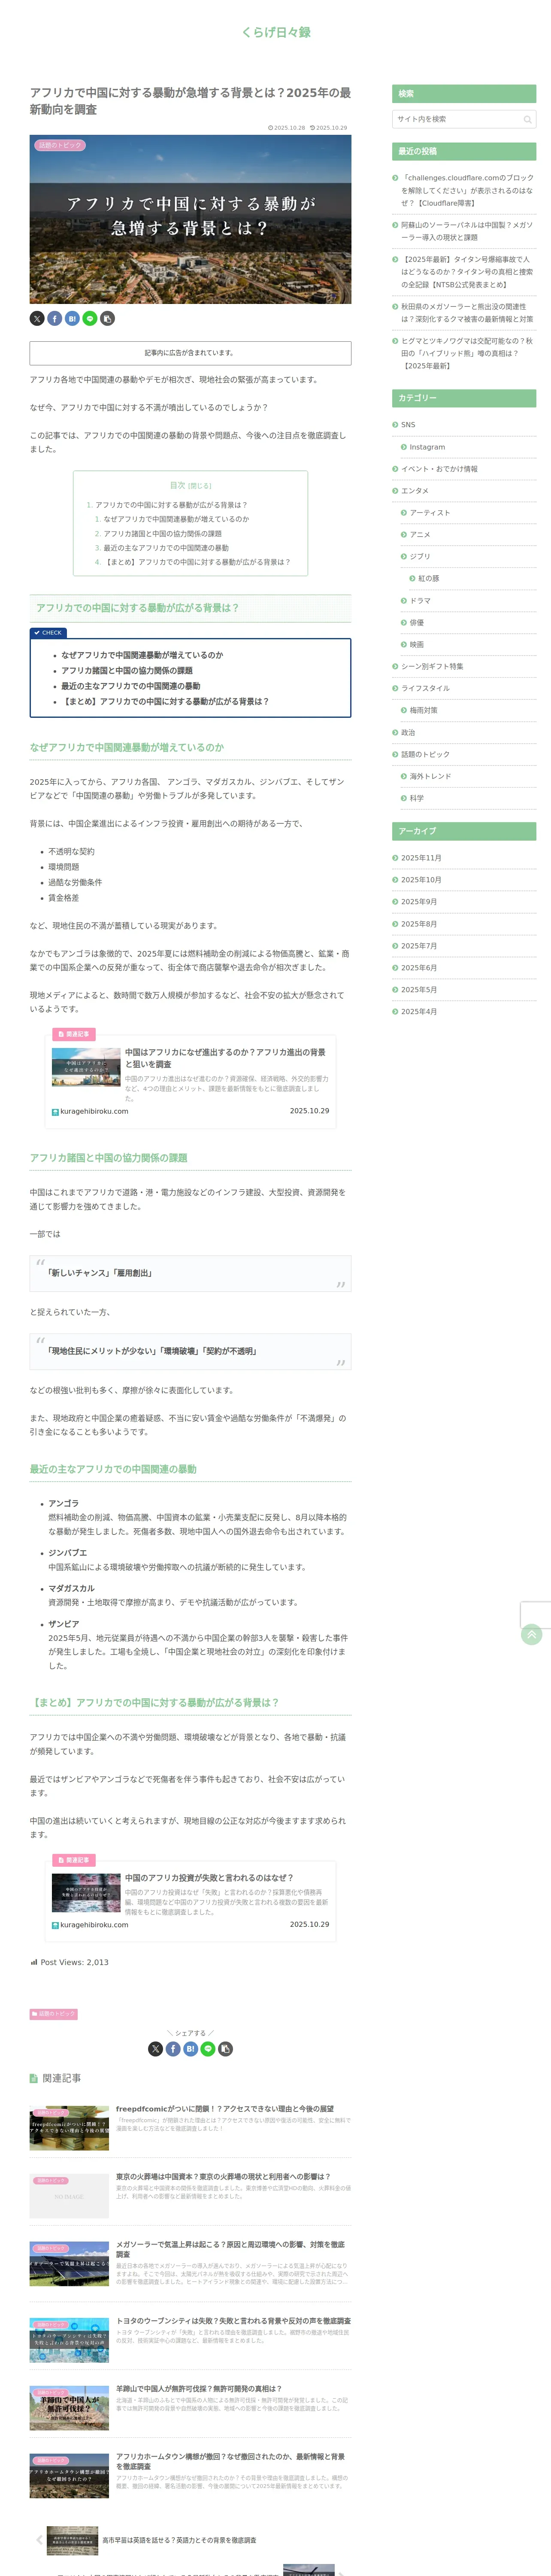Collapse table of contents via 閉じる toggle

tap(201, 486)
